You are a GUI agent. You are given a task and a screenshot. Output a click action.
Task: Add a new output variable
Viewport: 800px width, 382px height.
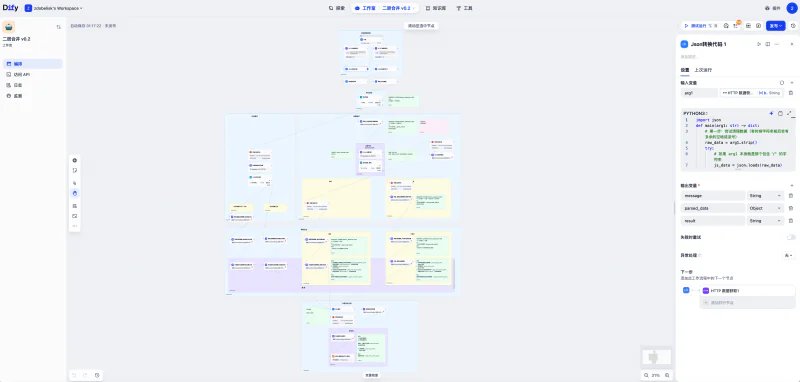[x=792, y=185]
